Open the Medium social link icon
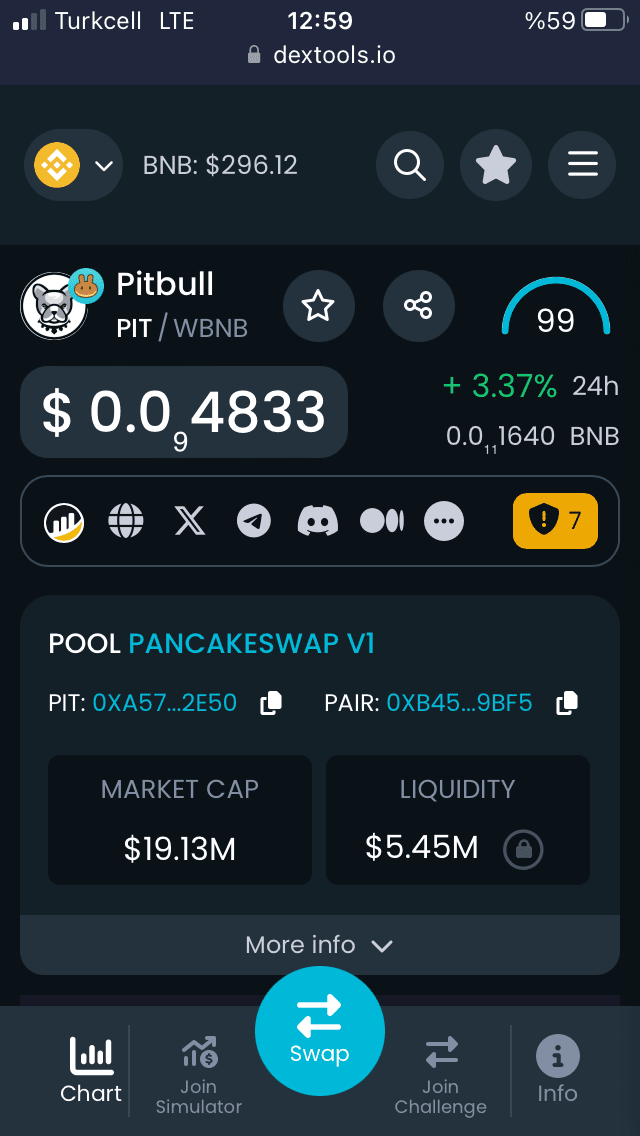The image size is (640, 1136). [382, 520]
